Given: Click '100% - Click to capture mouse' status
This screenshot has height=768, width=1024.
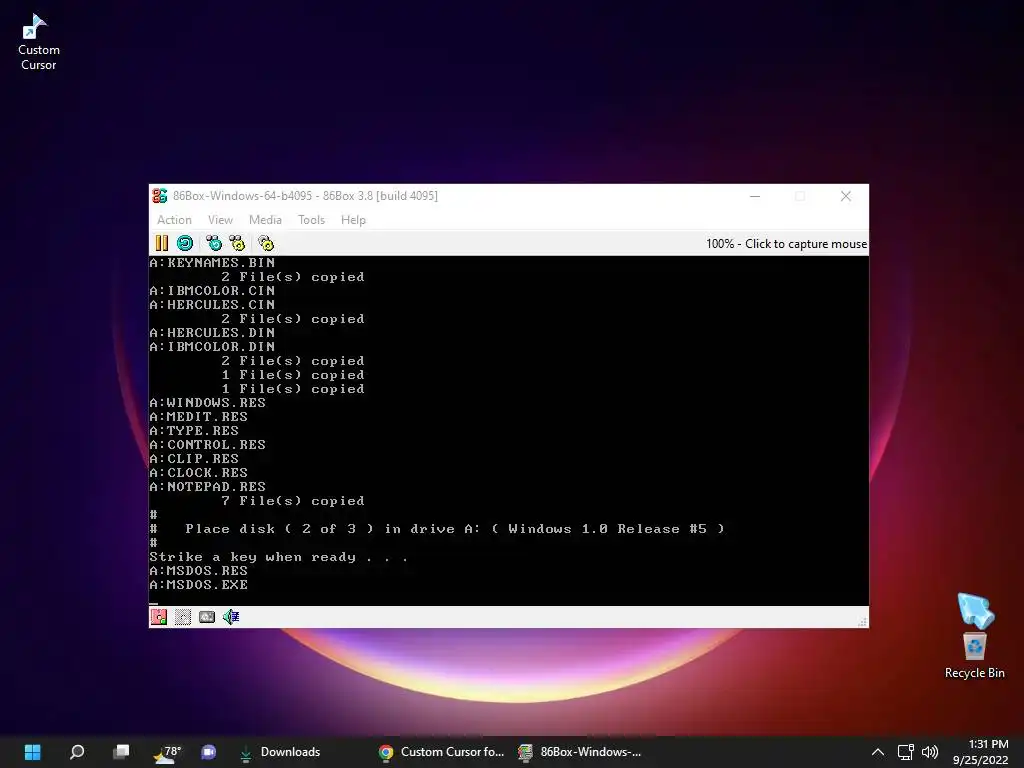Looking at the screenshot, I should [786, 244].
